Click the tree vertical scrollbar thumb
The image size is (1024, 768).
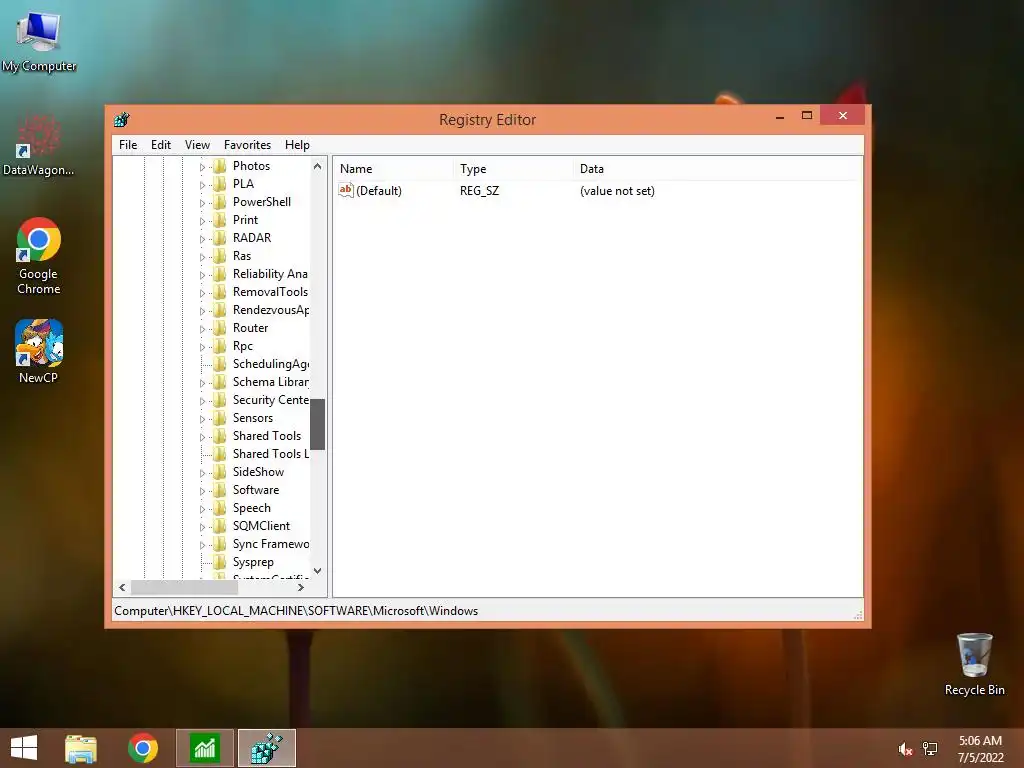(317, 424)
